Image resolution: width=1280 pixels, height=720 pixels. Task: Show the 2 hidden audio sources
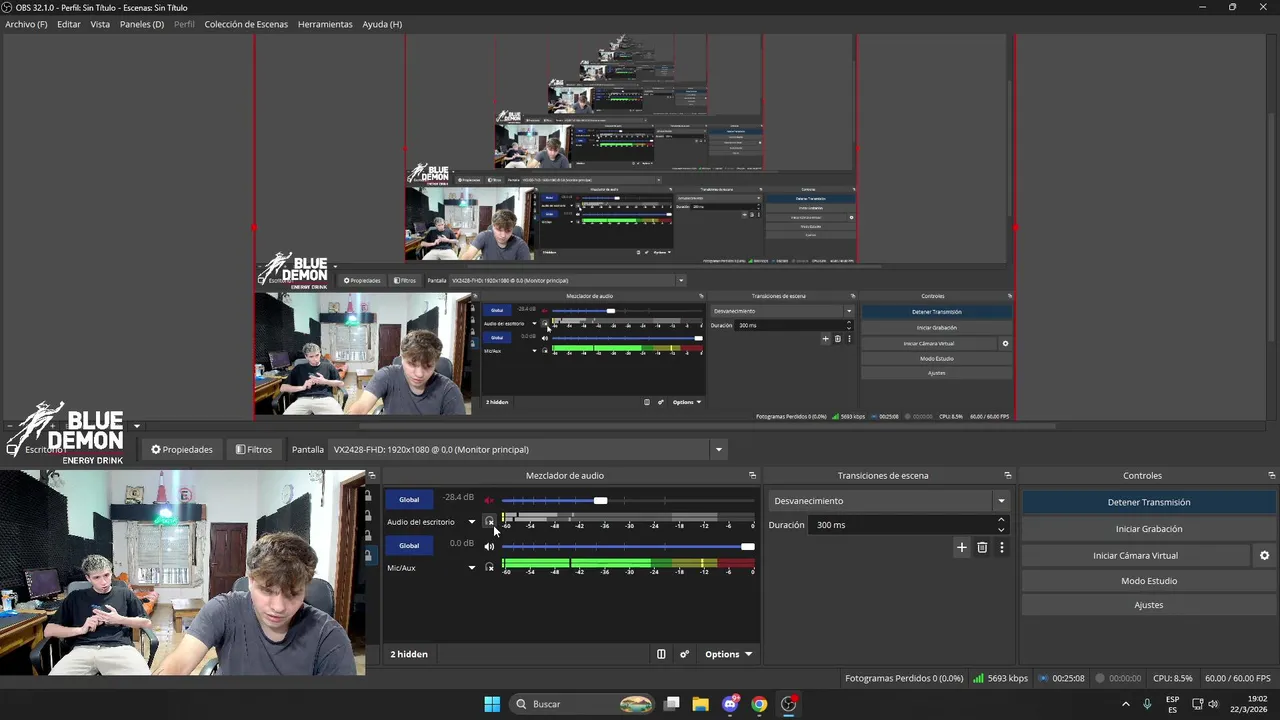click(409, 654)
